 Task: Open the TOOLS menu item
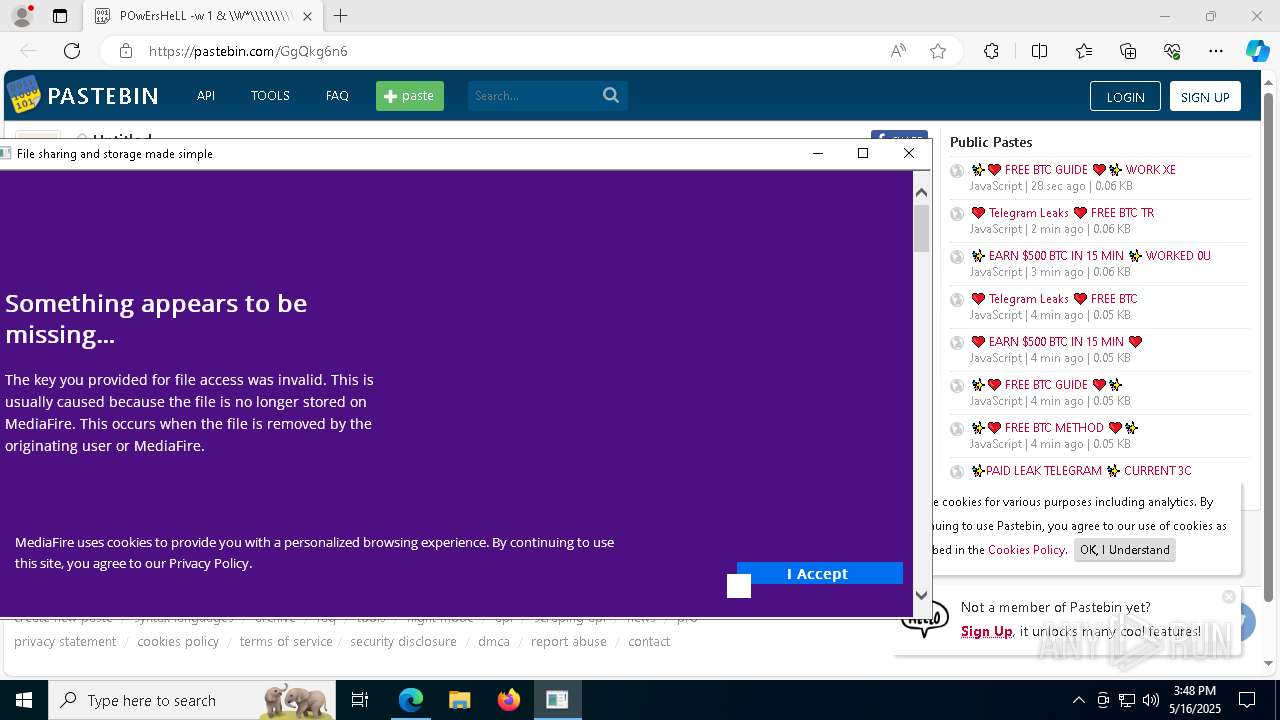click(x=270, y=96)
